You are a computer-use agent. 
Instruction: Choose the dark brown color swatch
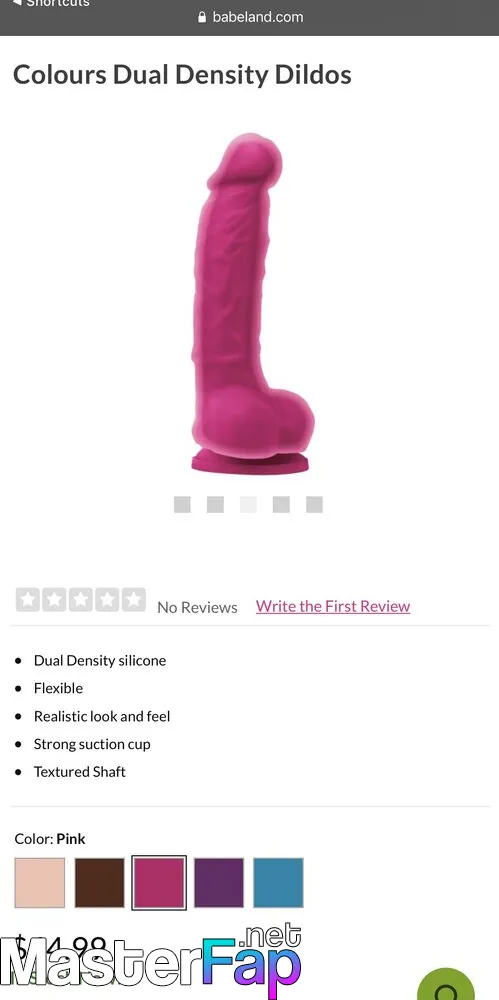(x=100, y=883)
